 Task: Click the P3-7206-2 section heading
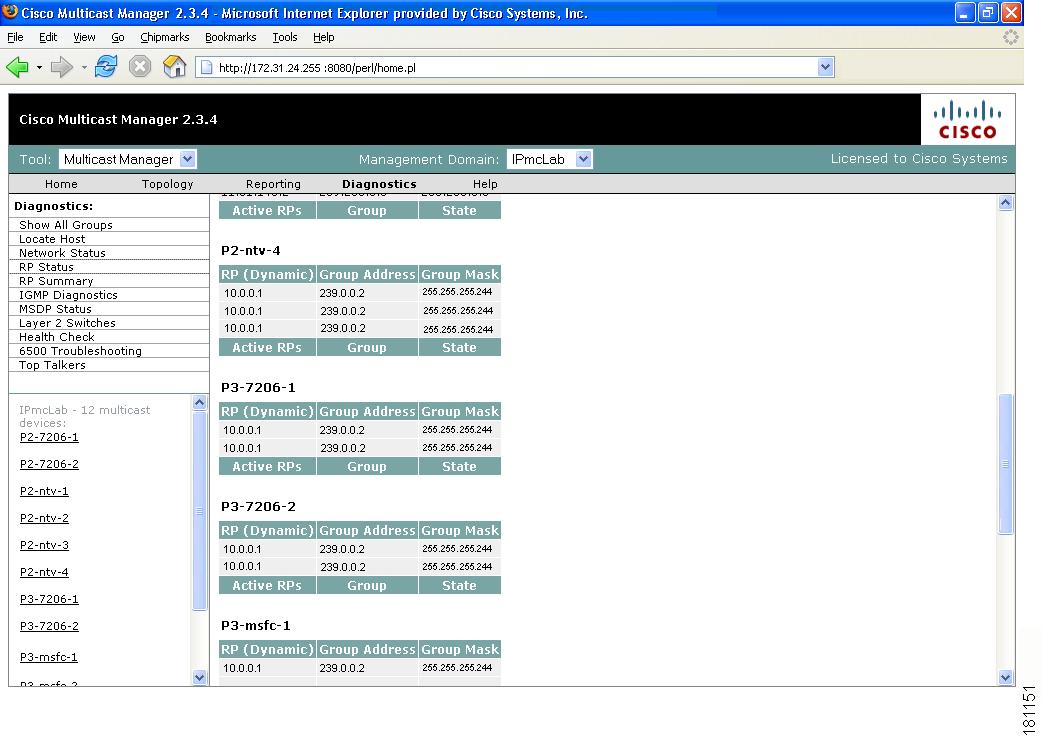click(x=258, y=507)
